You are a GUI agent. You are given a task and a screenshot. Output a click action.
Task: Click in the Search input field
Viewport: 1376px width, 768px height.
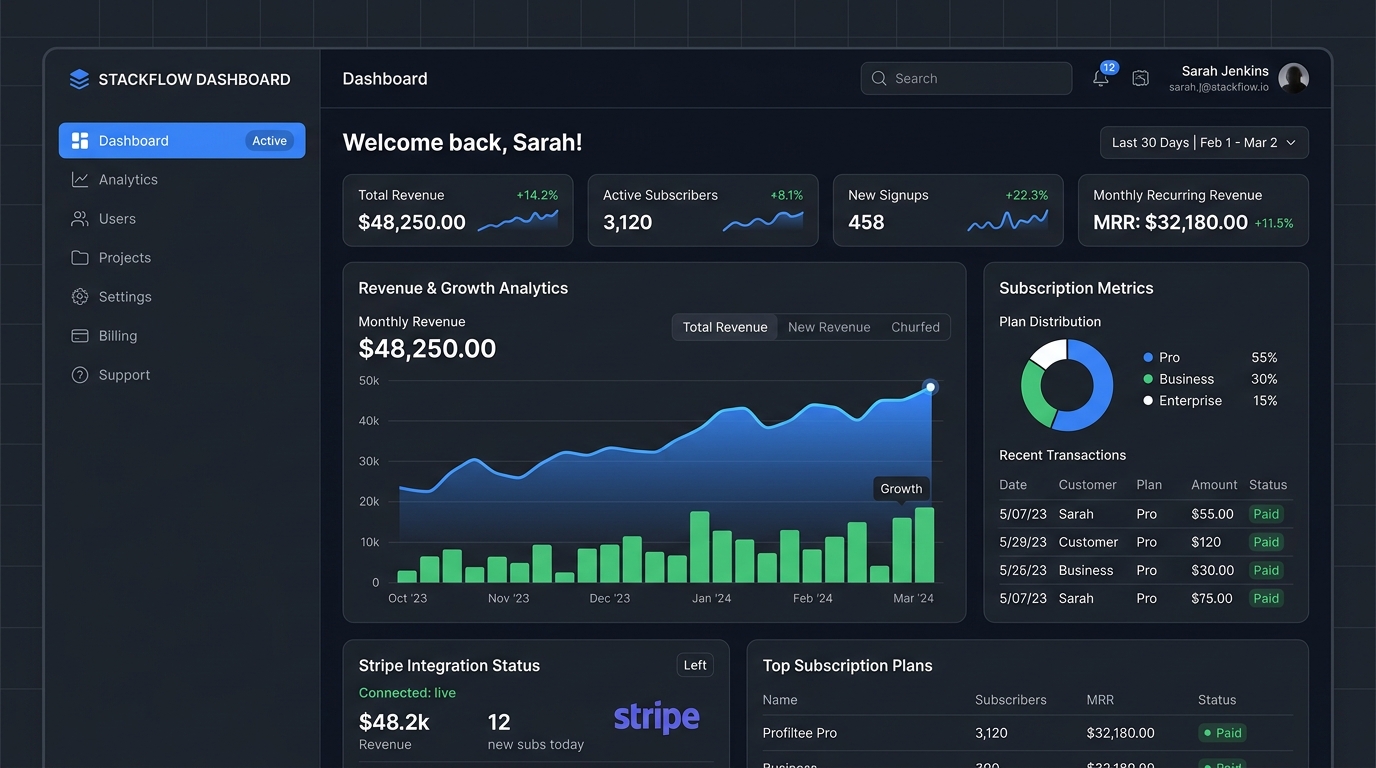pyautogui.click(x=966, y=78)
